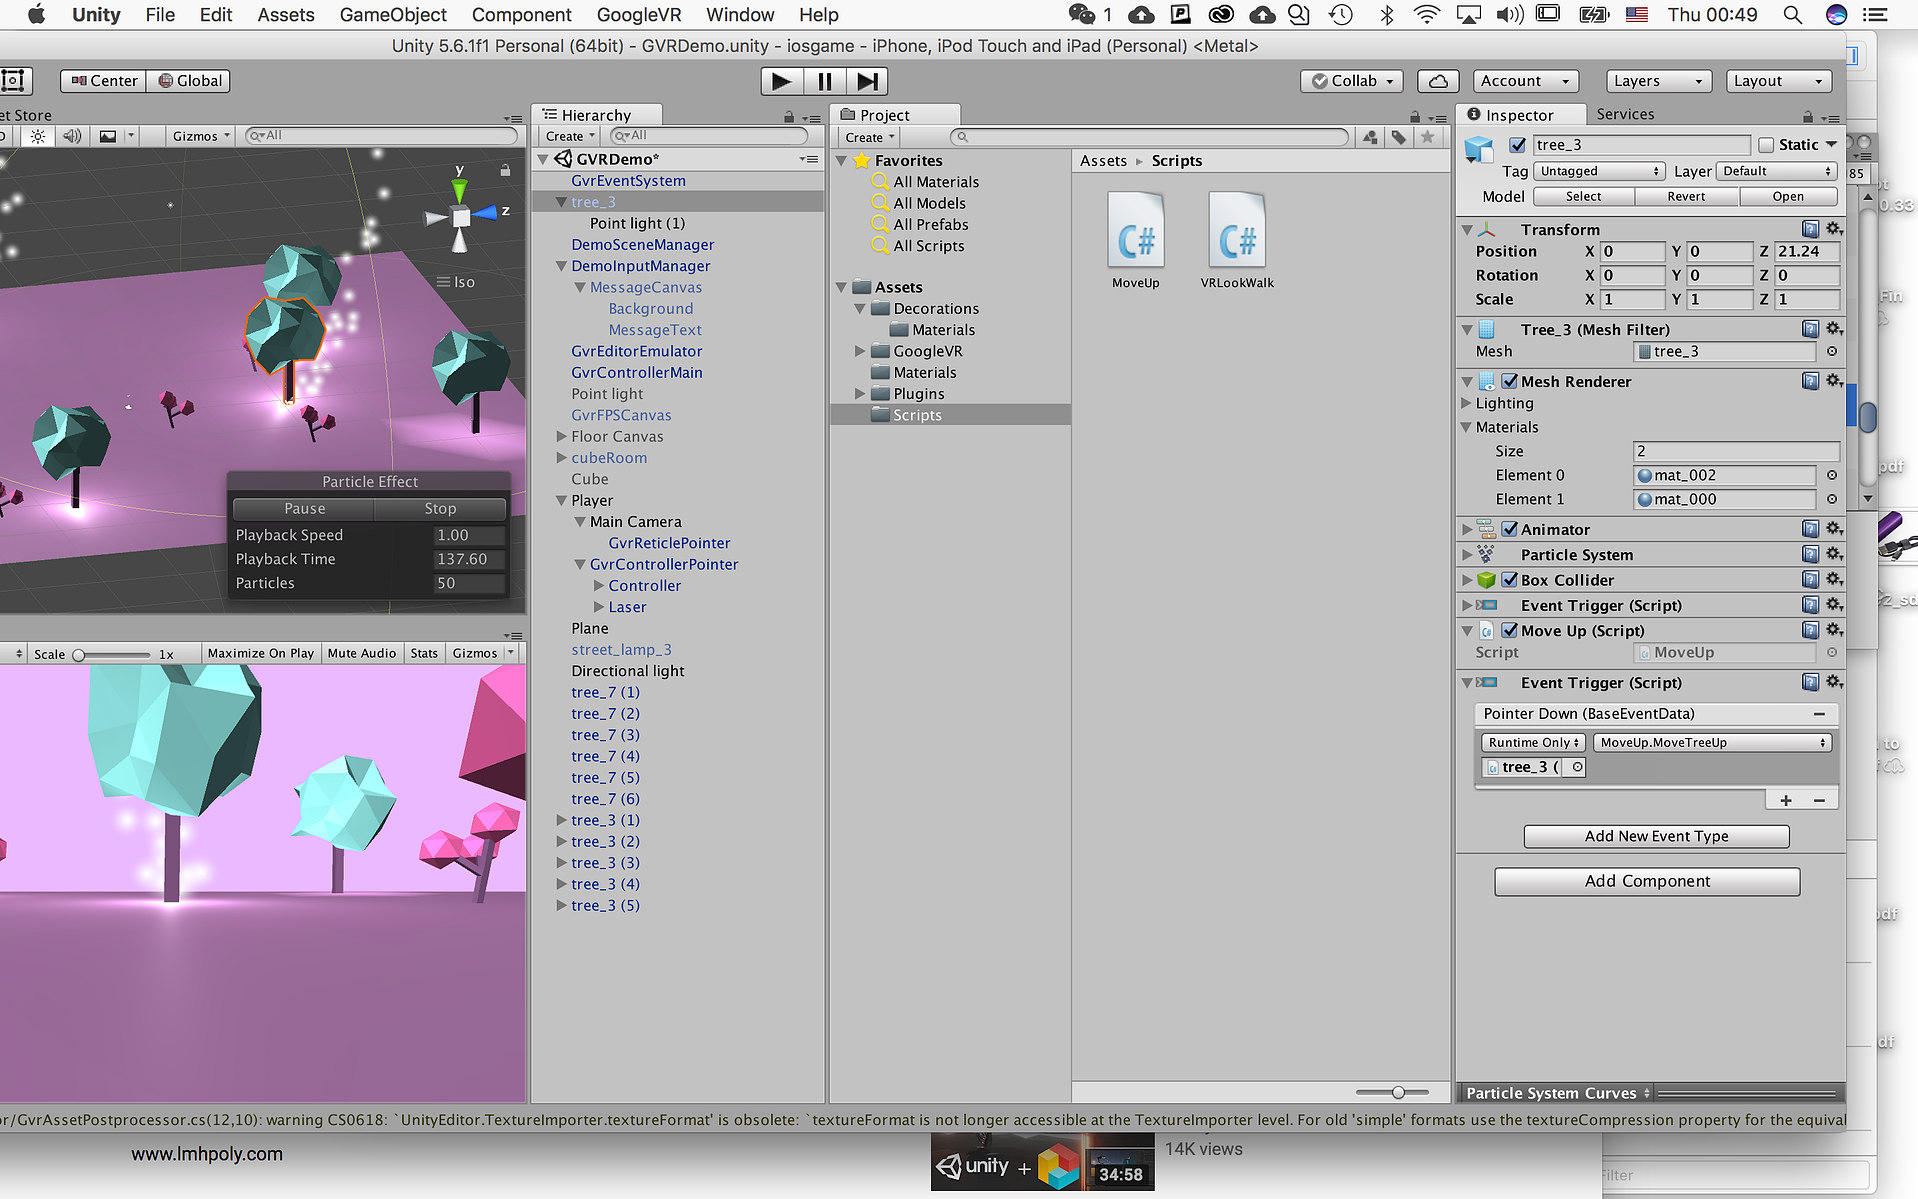
Task: Expand the Lighting section
Action: click(x=1467, y=403)
